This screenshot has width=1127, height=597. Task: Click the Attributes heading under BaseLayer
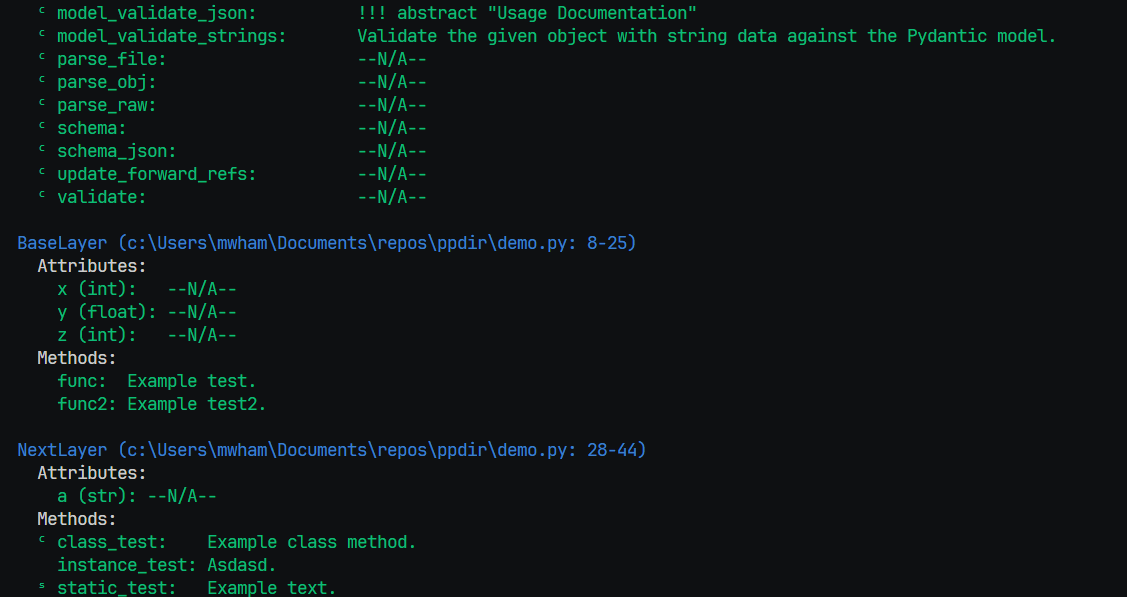(92, 266)
